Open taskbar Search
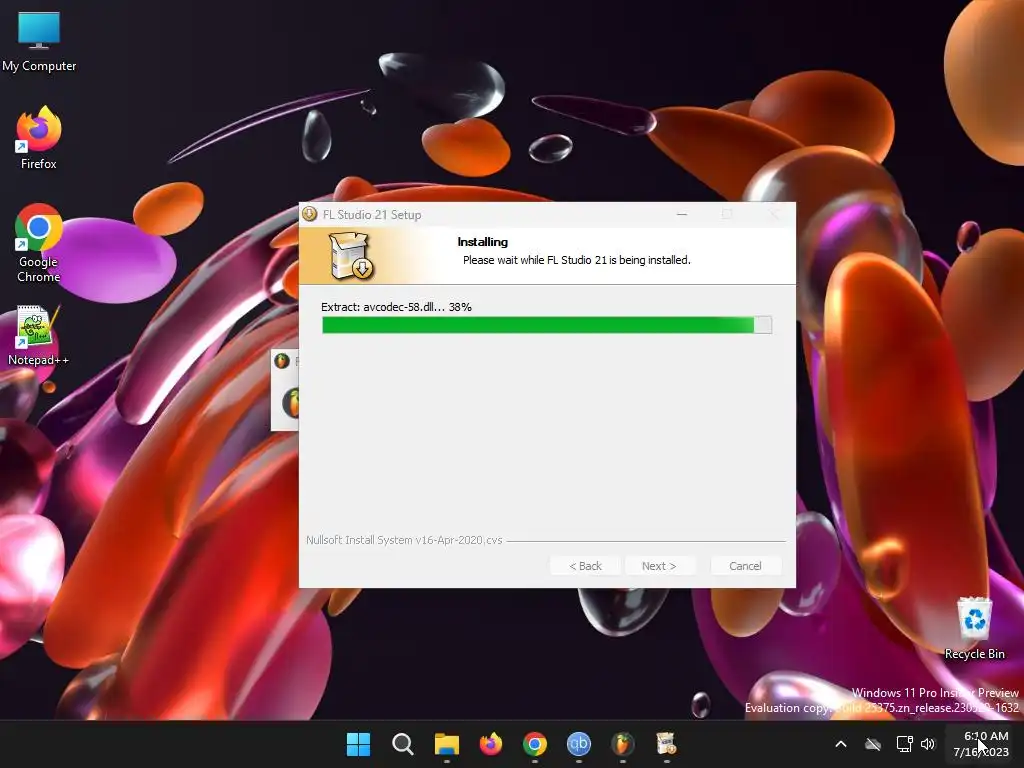This screenshot has height=768, width=1024. (x=402, y=744)
